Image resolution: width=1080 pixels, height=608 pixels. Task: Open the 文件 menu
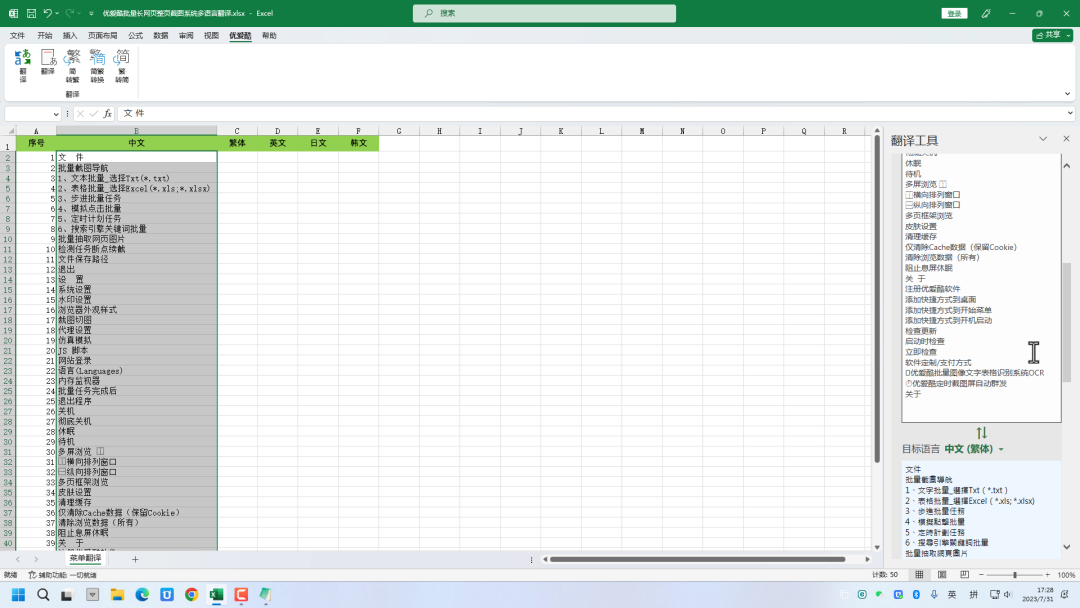pyautogui.click(x=17, y=35)
